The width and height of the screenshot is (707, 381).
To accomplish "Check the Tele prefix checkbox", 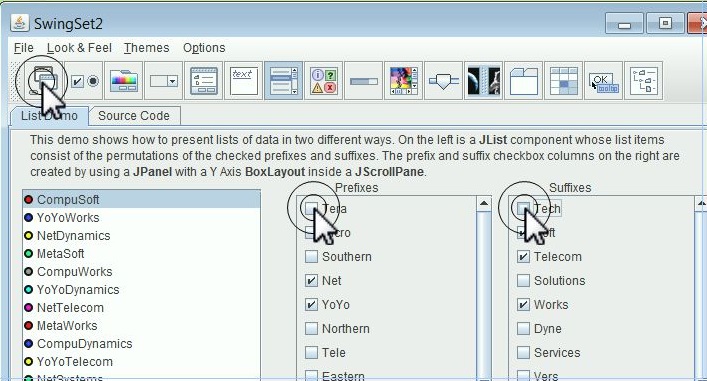I will coord(311,353).
